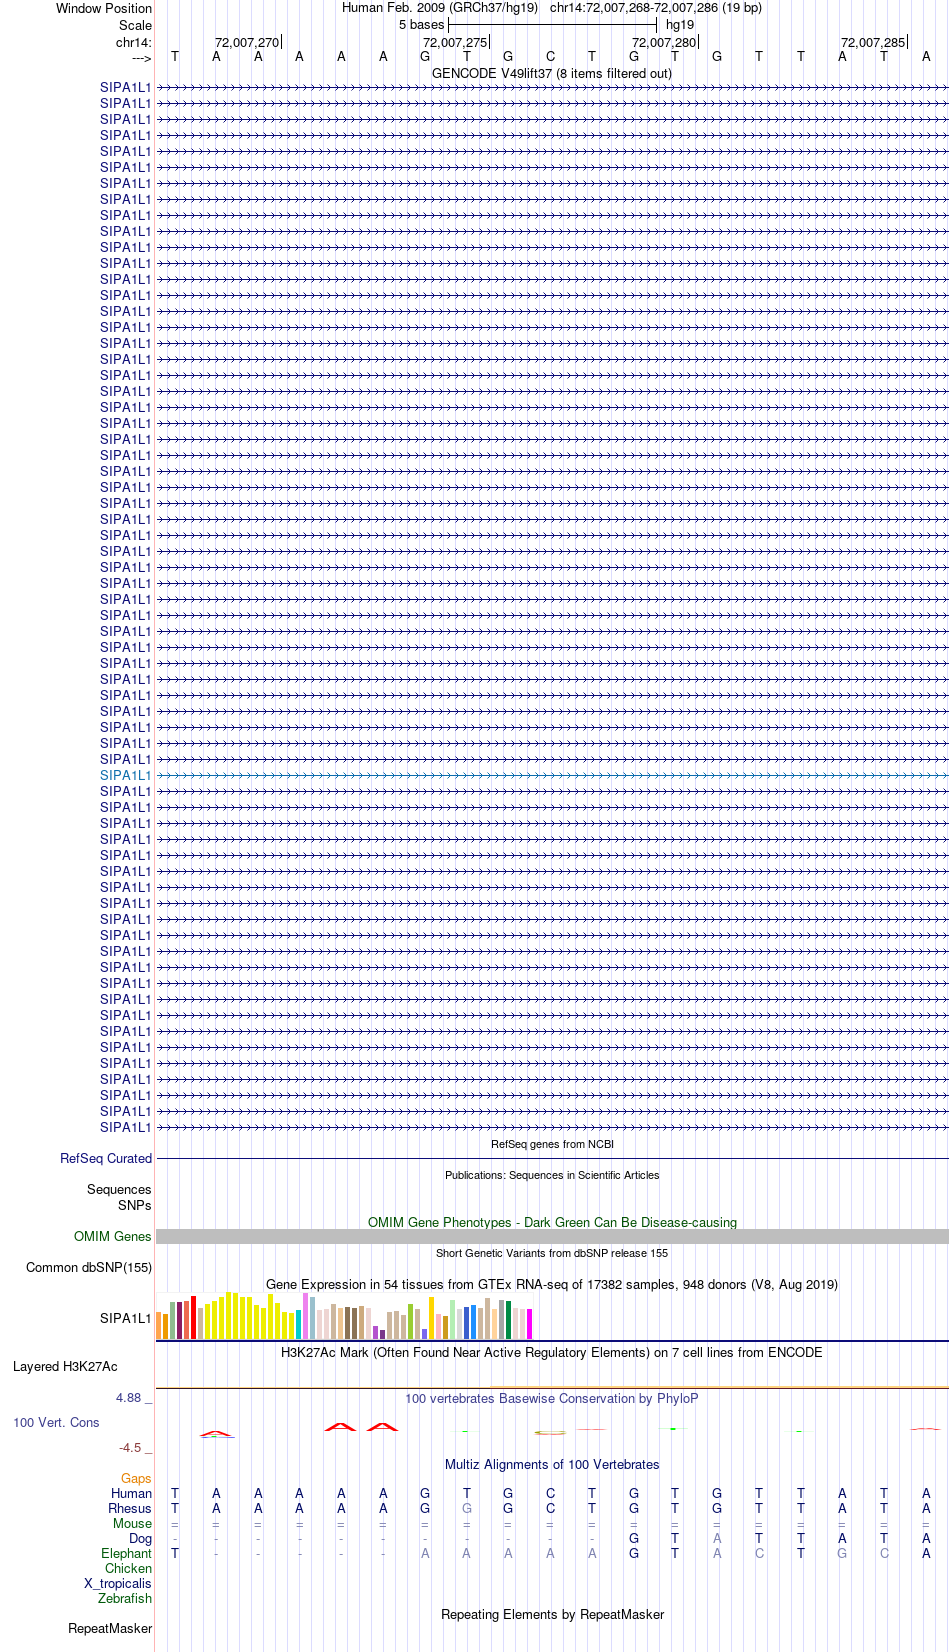The width and height of the screenshot is (950, 1652).
Task: Click the RefSeq Curated track label
Action: [106, 1158]
